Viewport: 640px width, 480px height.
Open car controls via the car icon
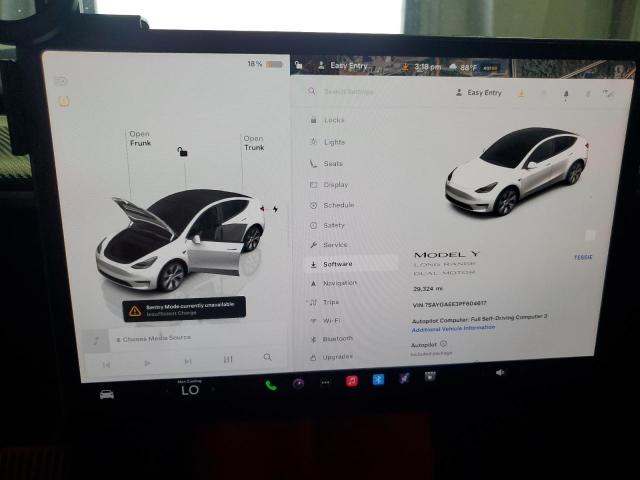[107, 394]
